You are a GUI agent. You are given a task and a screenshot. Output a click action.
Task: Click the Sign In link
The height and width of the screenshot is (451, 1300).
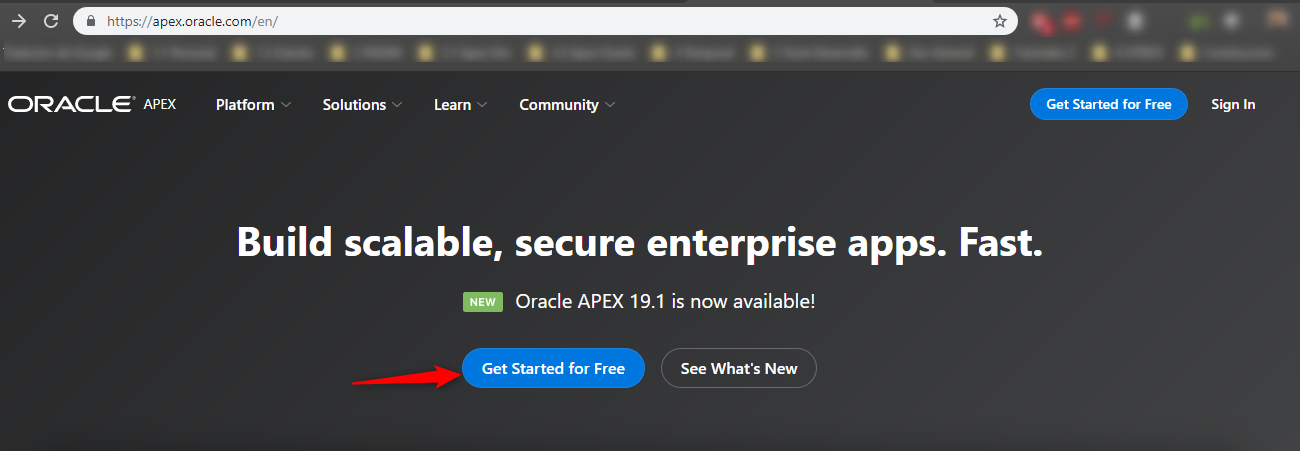click(1233, 104)
